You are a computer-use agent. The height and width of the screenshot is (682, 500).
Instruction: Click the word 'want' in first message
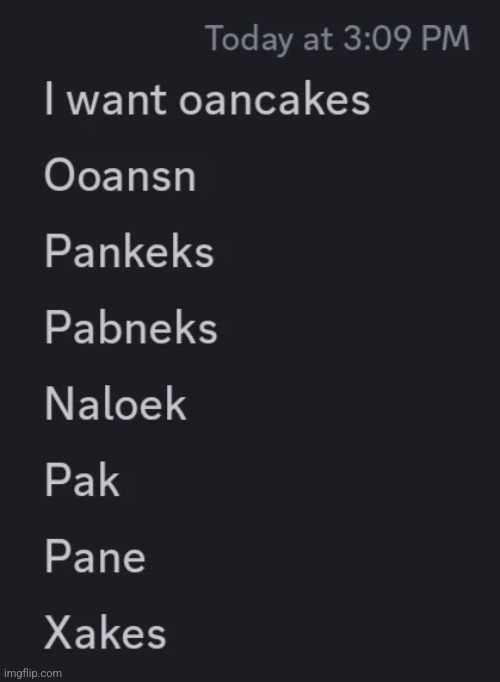click(x=117, y=101)
